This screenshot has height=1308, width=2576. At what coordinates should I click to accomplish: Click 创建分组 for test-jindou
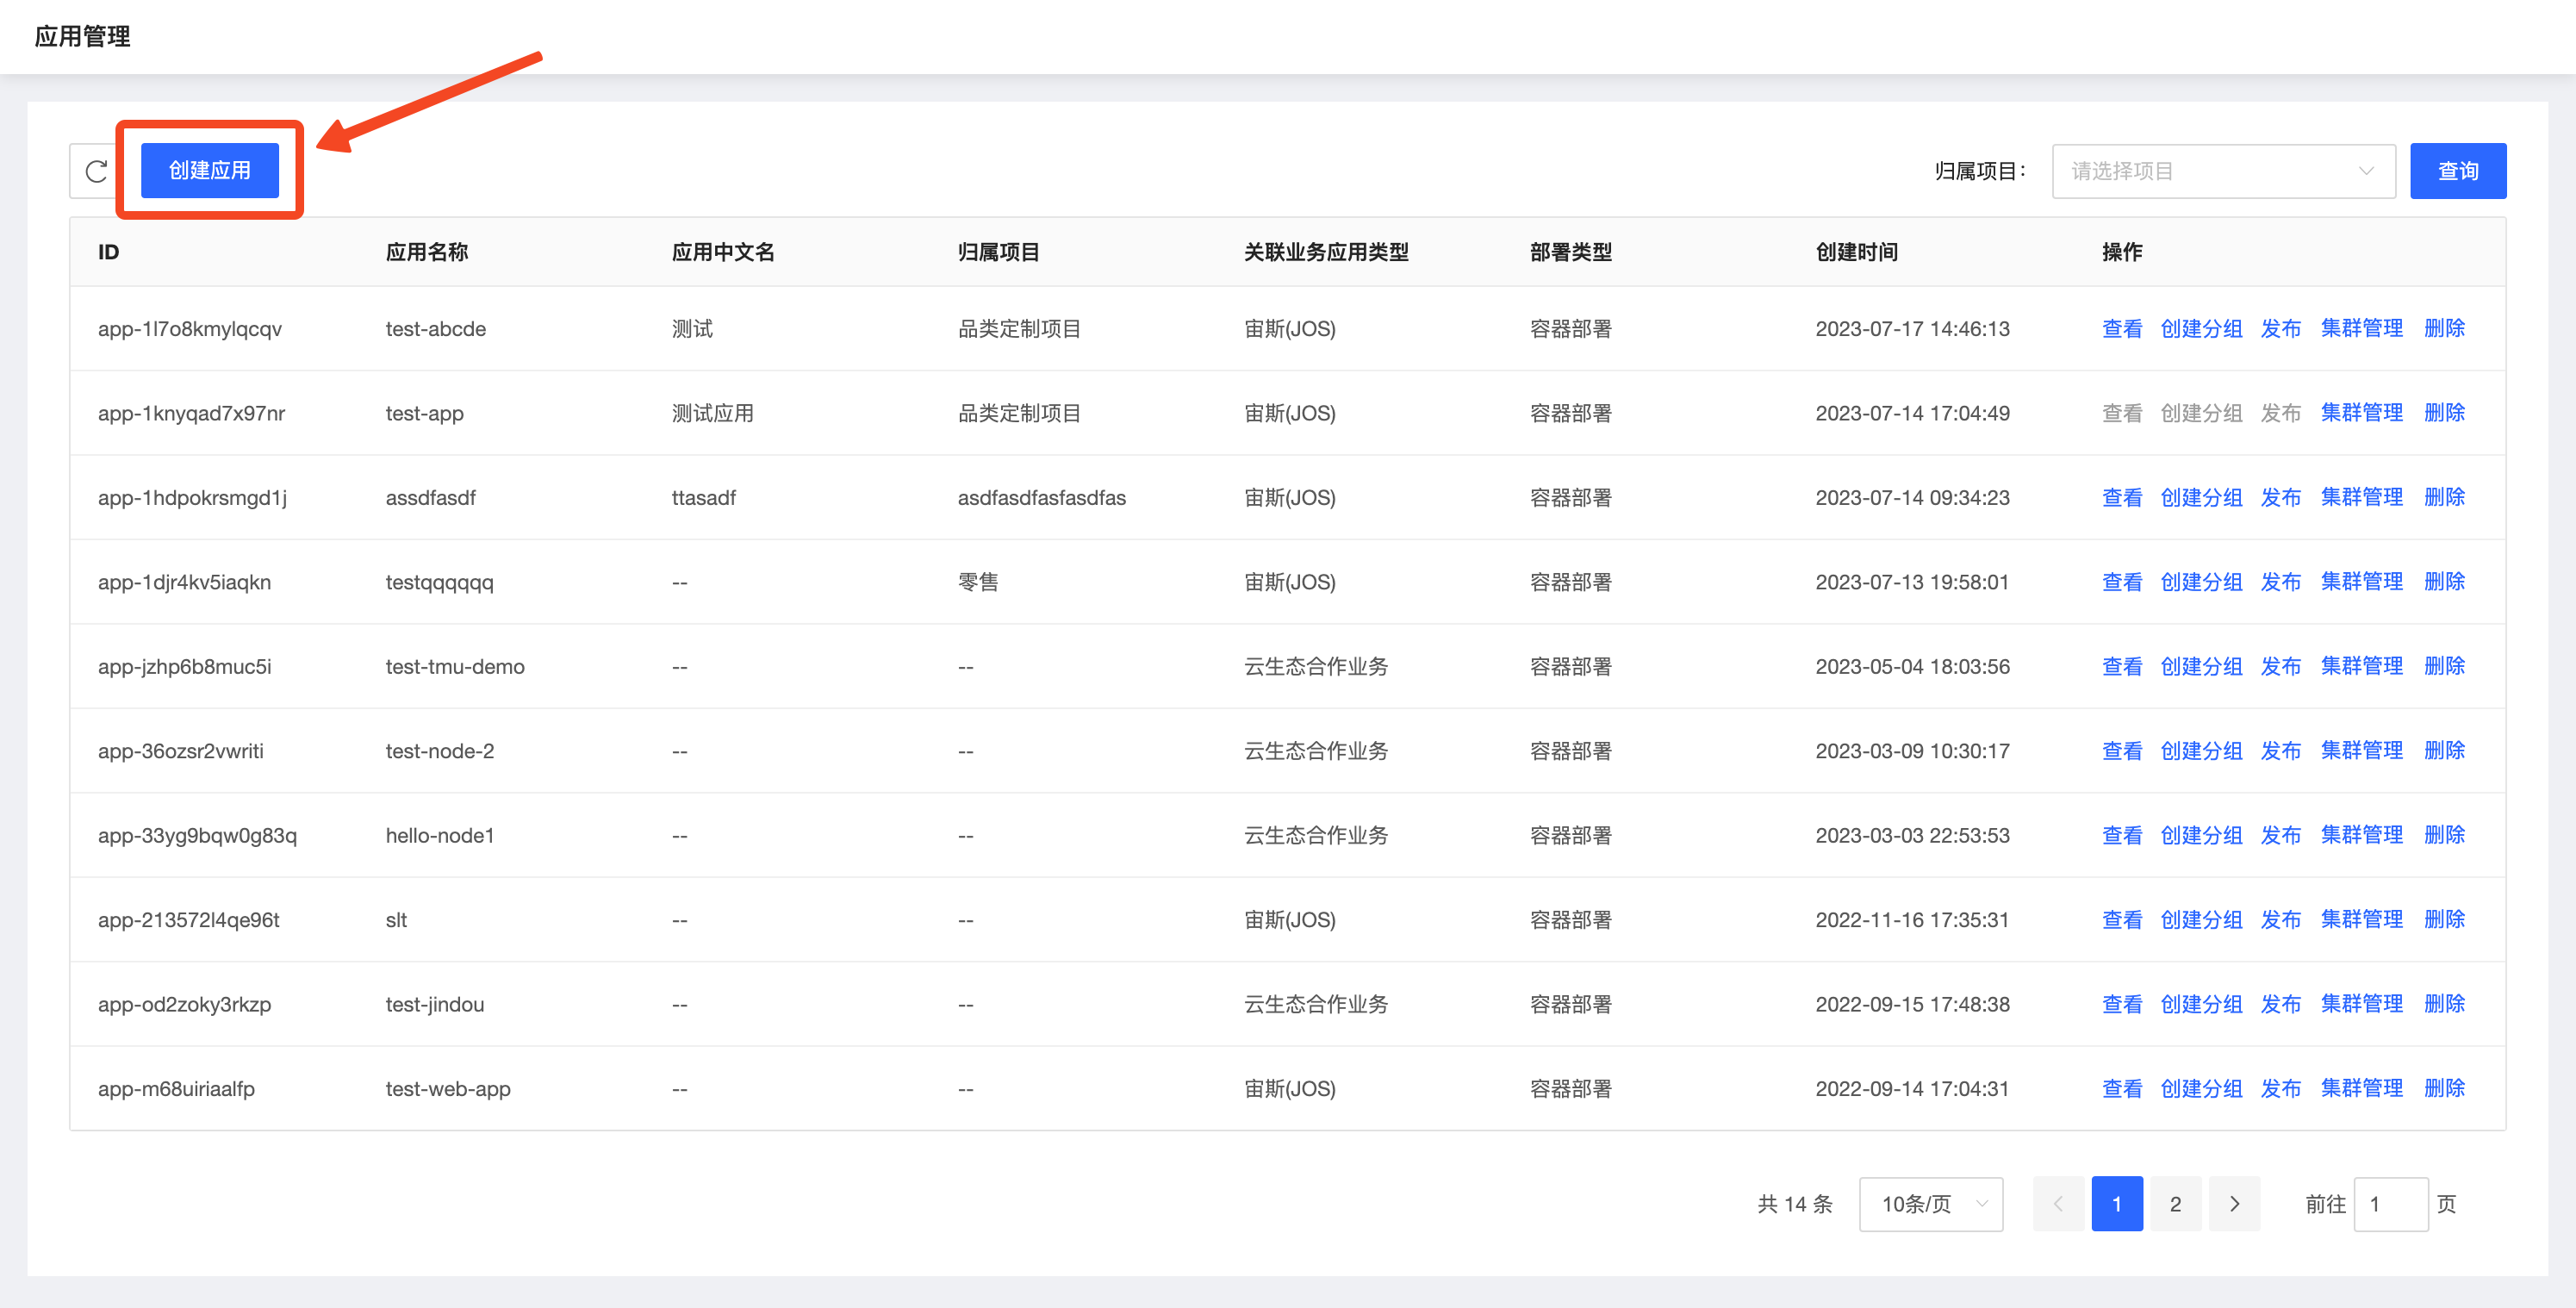point(2201,1004)
